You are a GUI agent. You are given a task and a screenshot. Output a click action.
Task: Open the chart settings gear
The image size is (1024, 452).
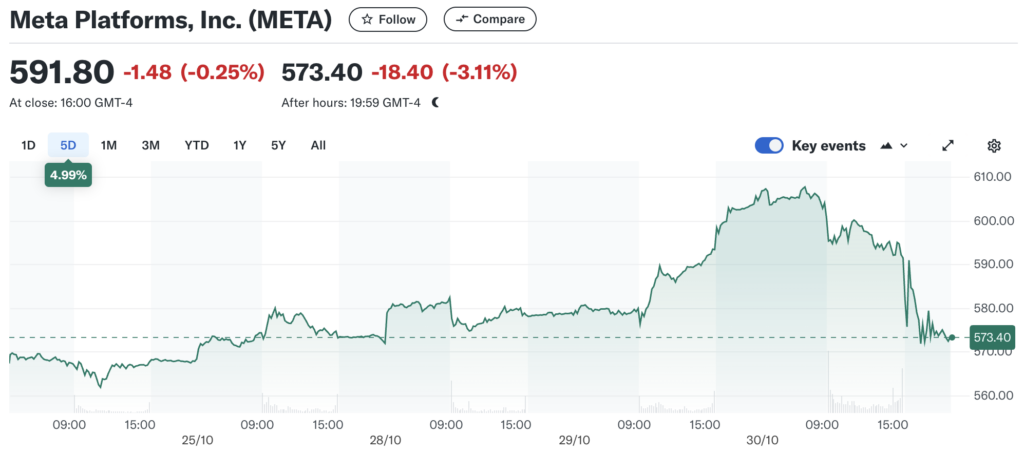(x=994, y=146)
